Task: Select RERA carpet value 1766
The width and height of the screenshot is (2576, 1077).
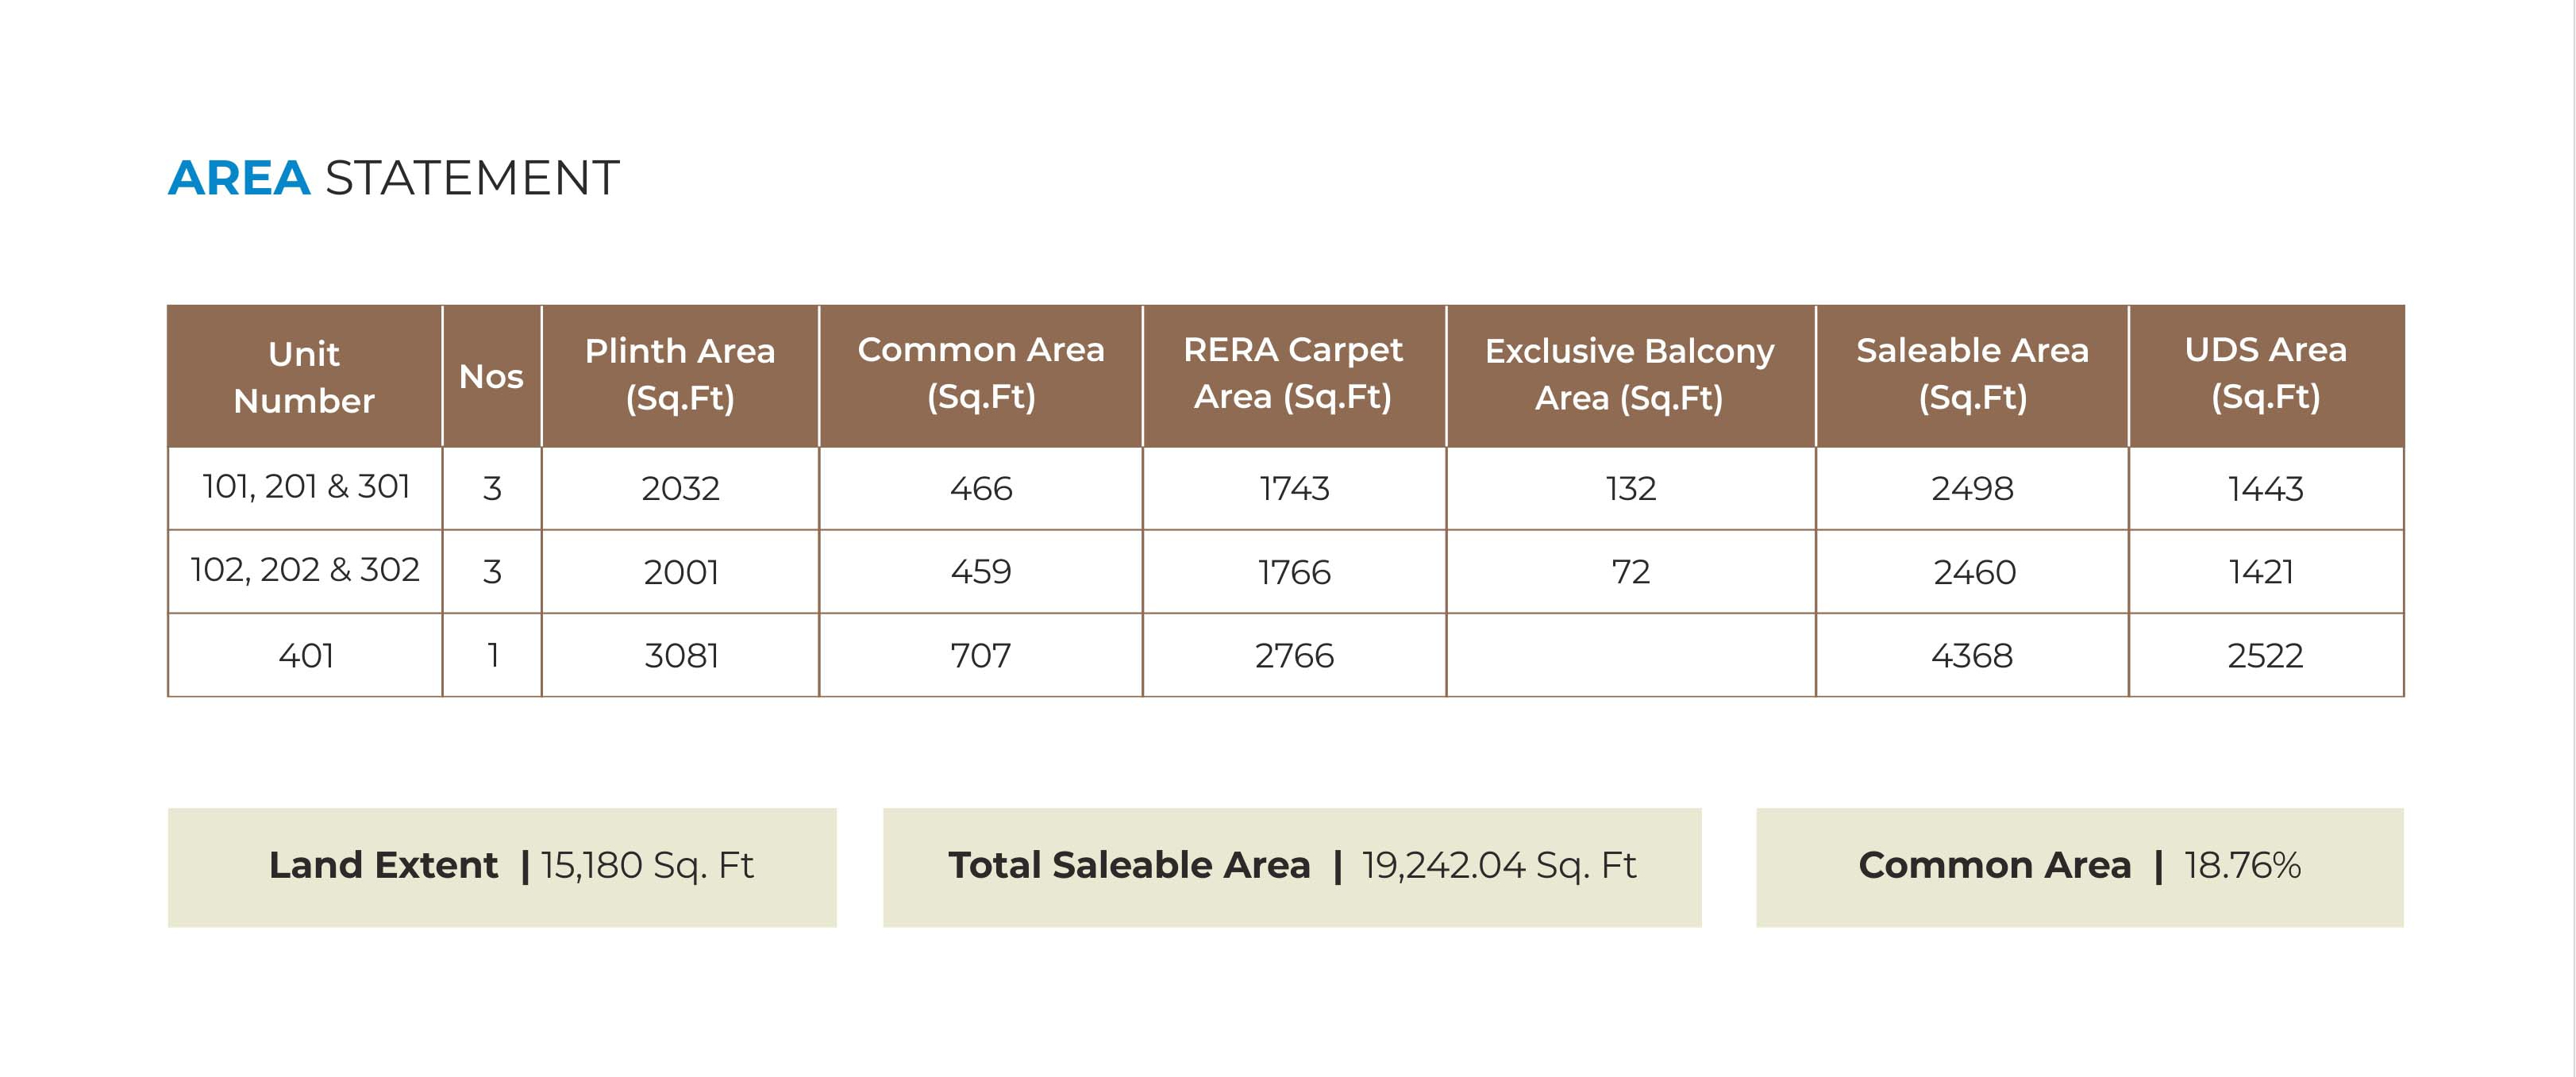Action: pyautogui.click(x=1294, y=572)
